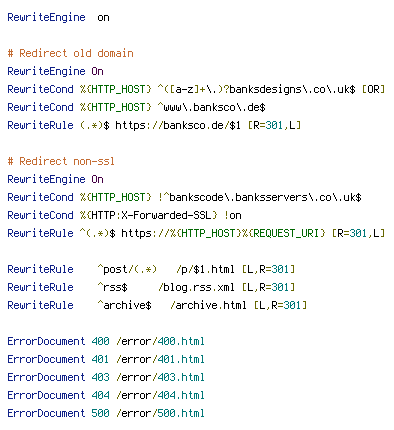Click the https://%{HTTP_HOST}%{REQUEST_URI} target
This screenshot has height=430, width=394.
223,233
